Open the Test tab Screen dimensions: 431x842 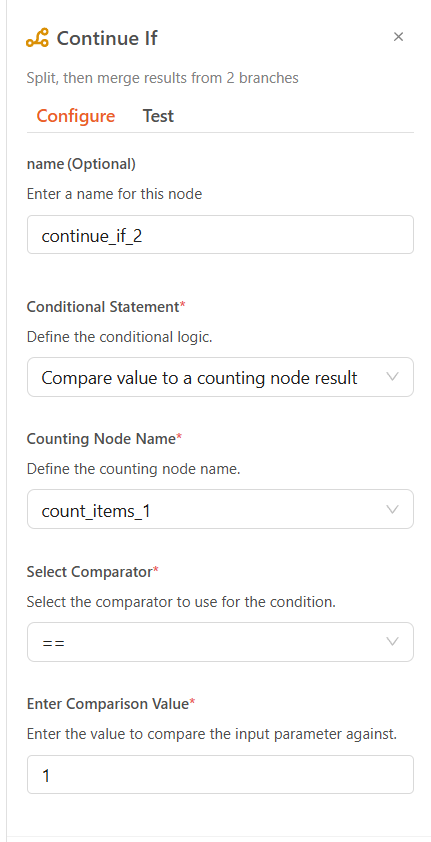click(158, 116)
